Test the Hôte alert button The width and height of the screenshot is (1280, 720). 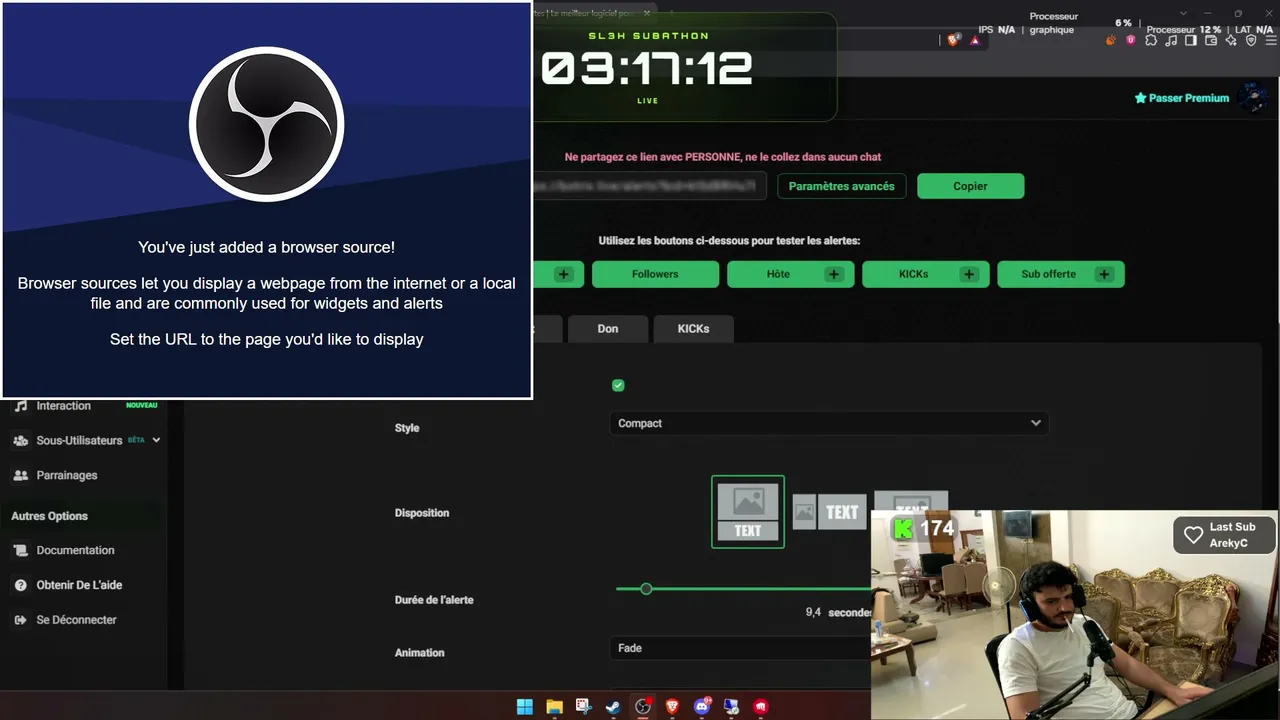pyautogui.click(x=790, y=274)
